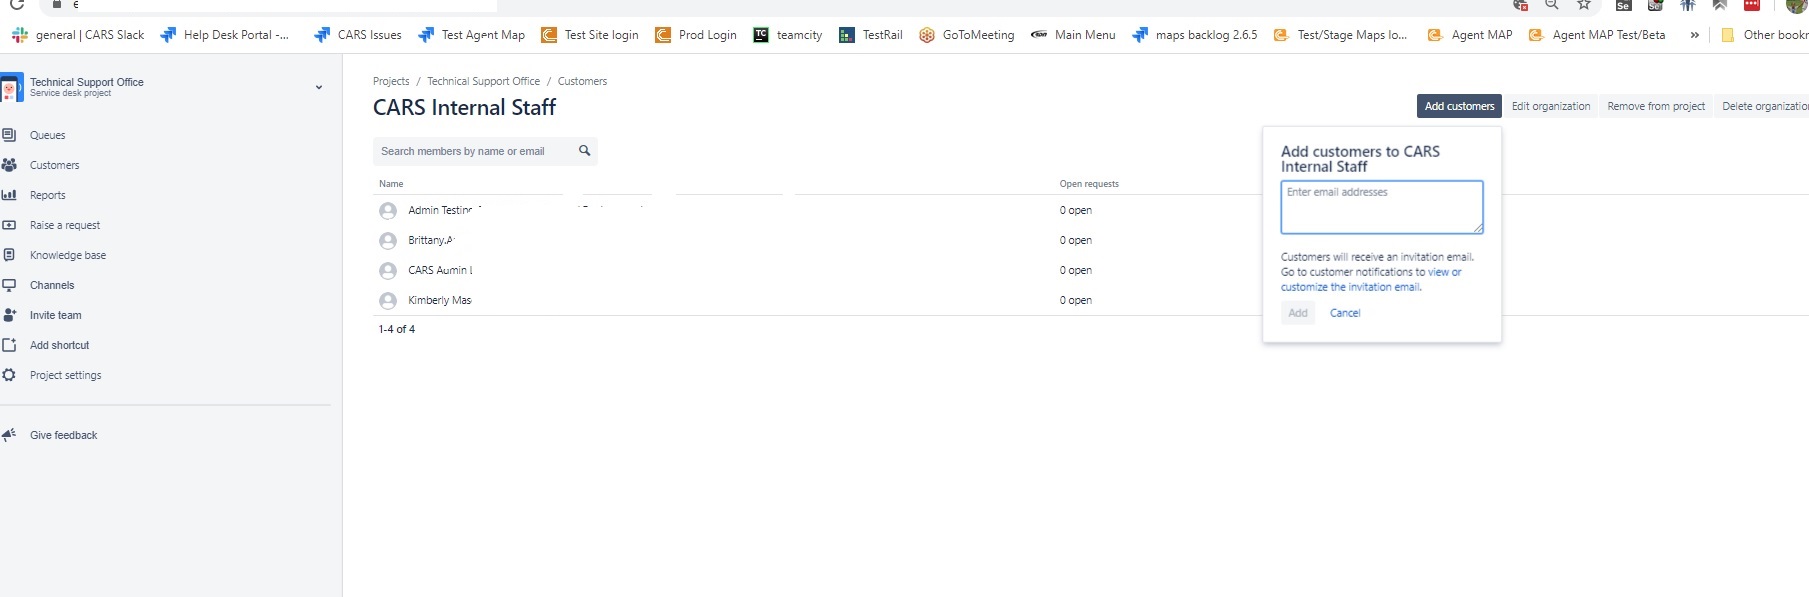The width and height of the screenshot is (1809, 597).
Task: Open Channels in the sidebar
Action: [52, 285]
